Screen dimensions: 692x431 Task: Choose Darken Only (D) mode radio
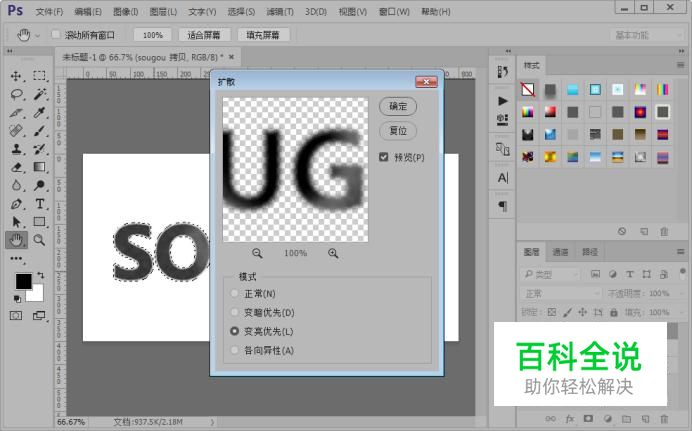tap(234, 312)
